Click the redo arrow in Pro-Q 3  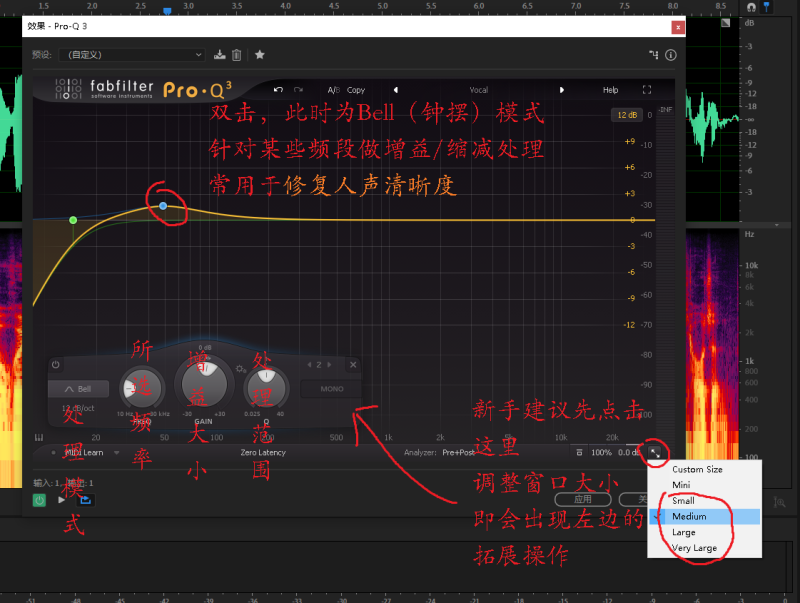(298, 90)
